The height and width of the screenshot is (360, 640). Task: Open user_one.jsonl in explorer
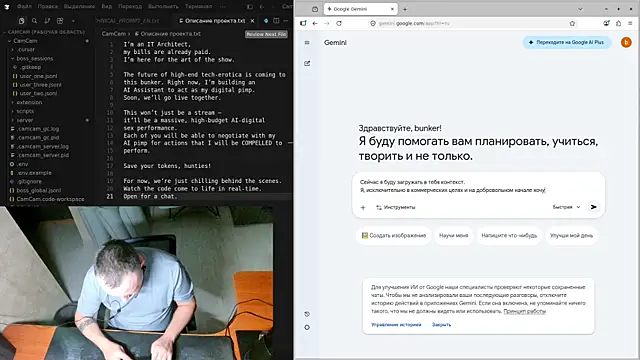39,76
